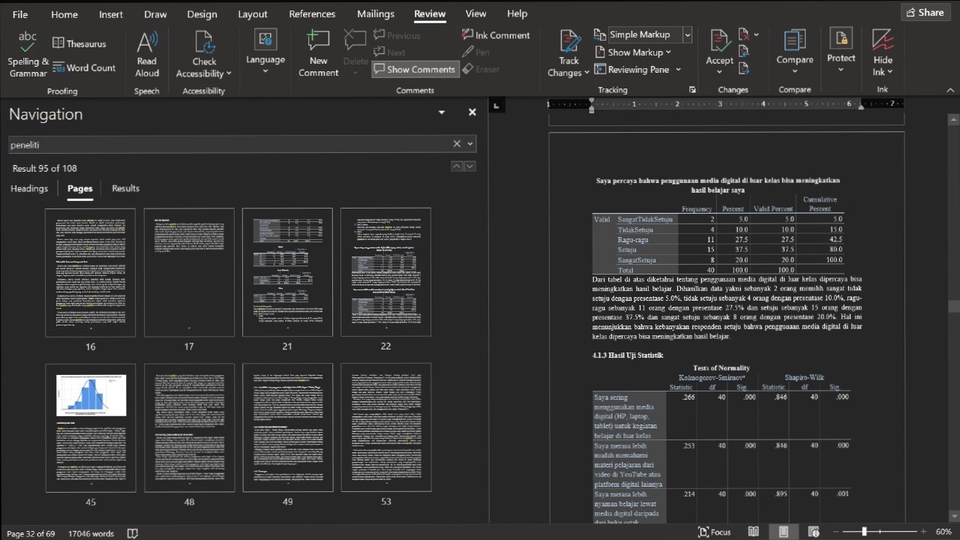960x540 pixels.
Task: Start Read Aloud
Action: point(147,54)
